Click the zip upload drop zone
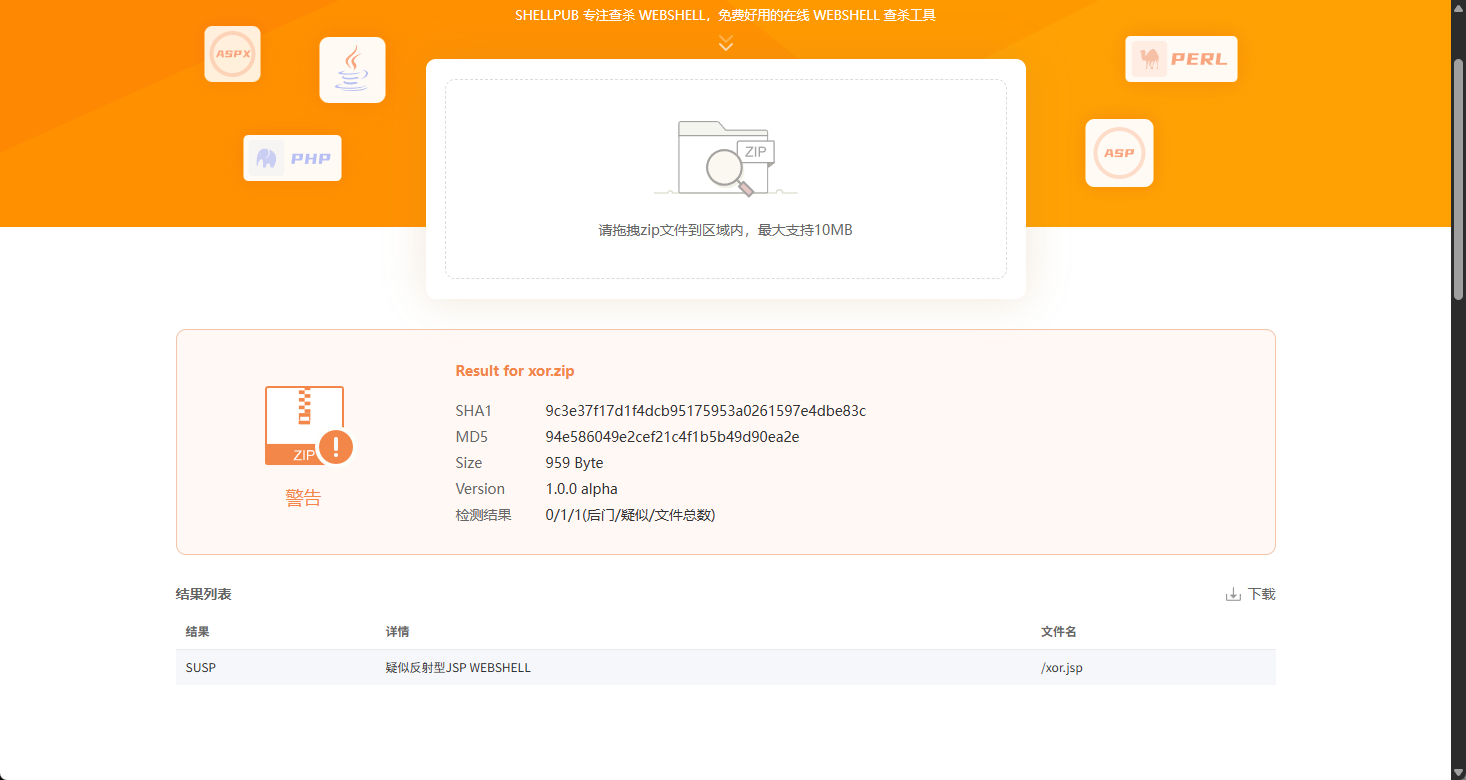 (x=726, y=179)
